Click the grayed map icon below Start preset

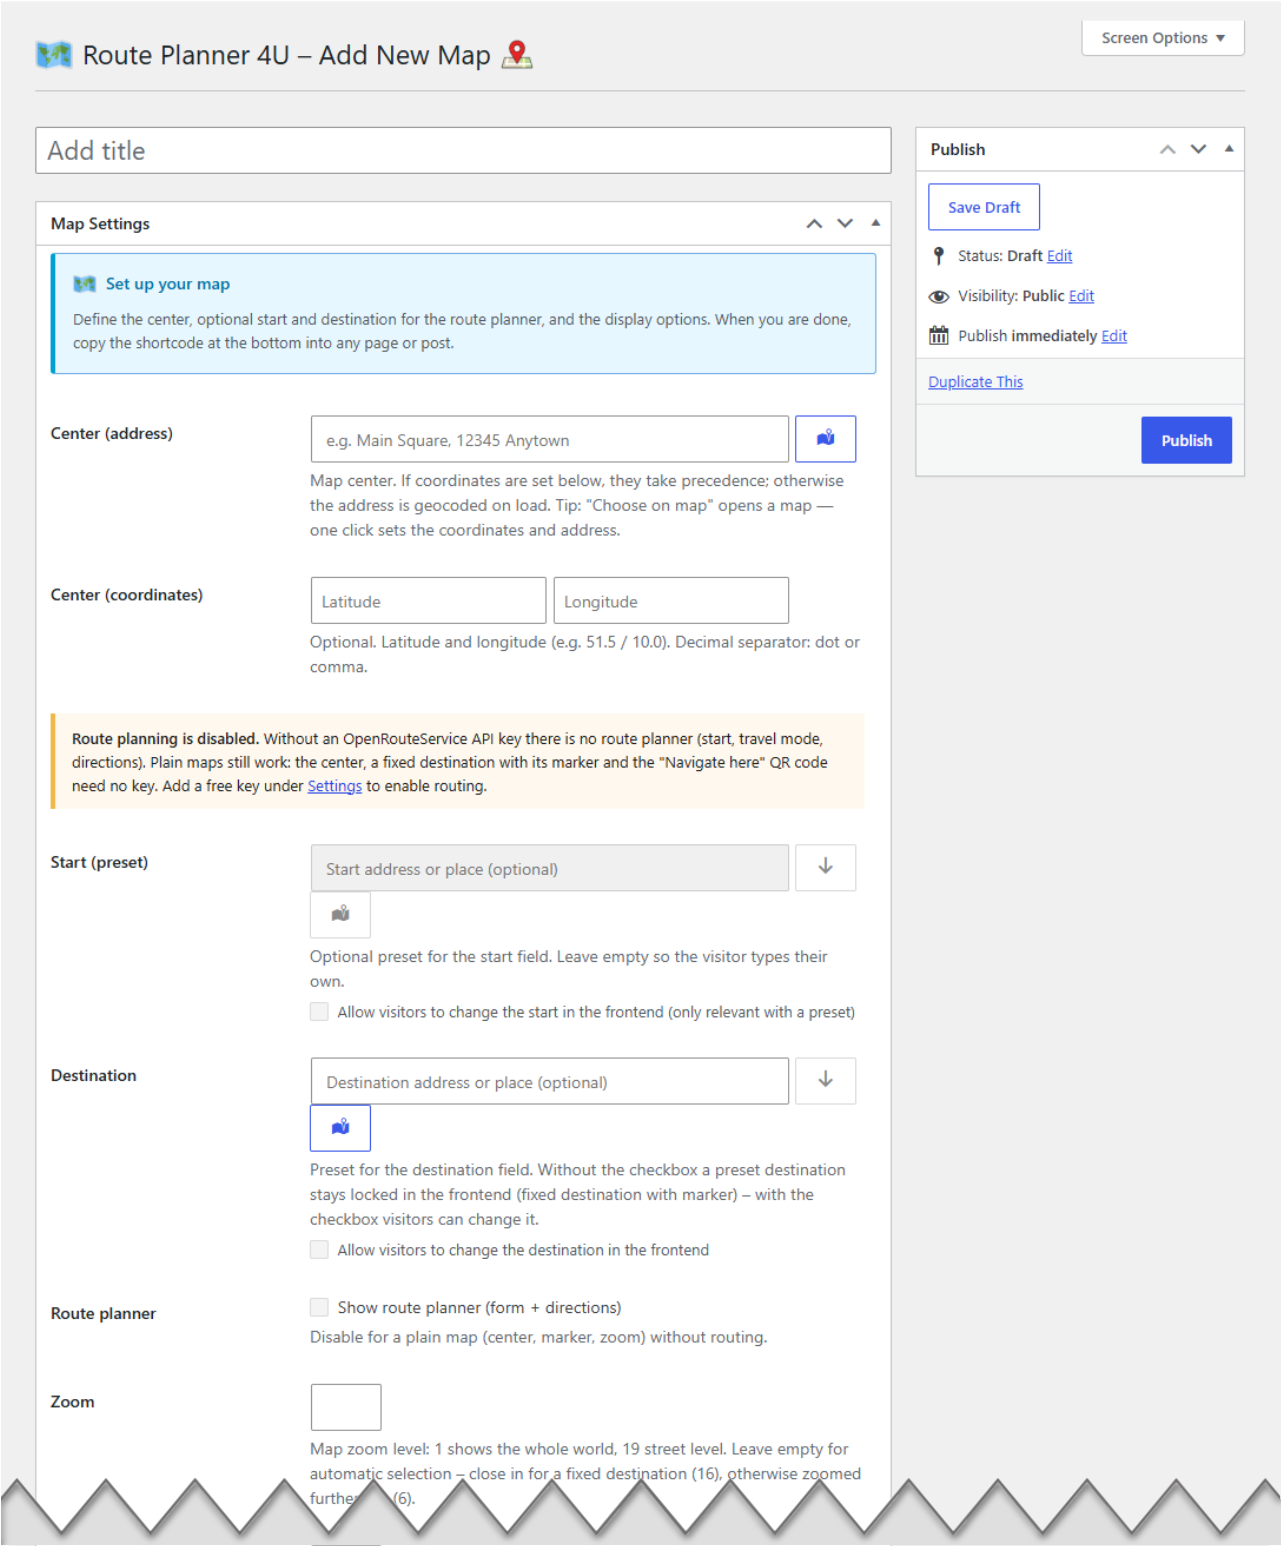tap(340, 914)
